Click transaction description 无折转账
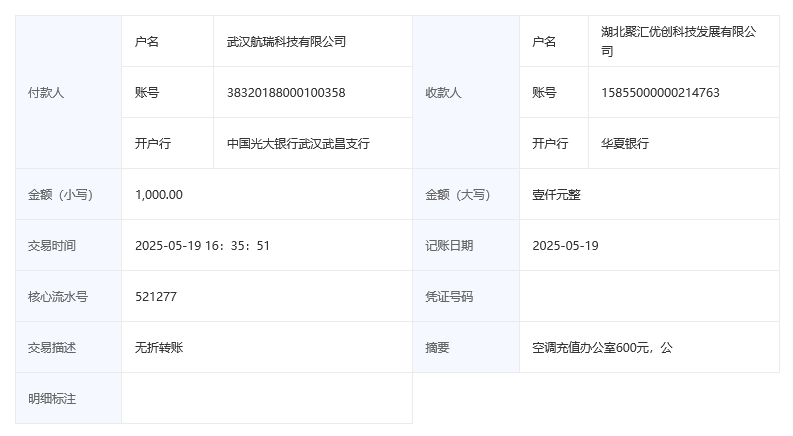The height and width of the screenshot is (436, 793). (x=159, y=348)
